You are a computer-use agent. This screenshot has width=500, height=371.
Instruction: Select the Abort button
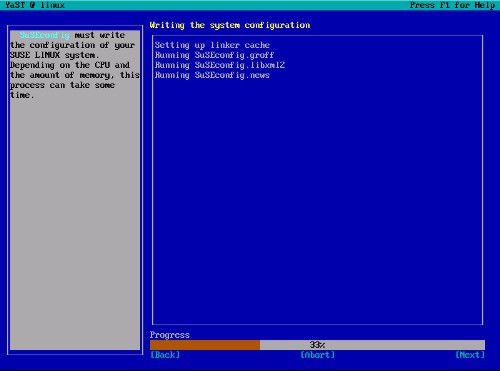317,355
